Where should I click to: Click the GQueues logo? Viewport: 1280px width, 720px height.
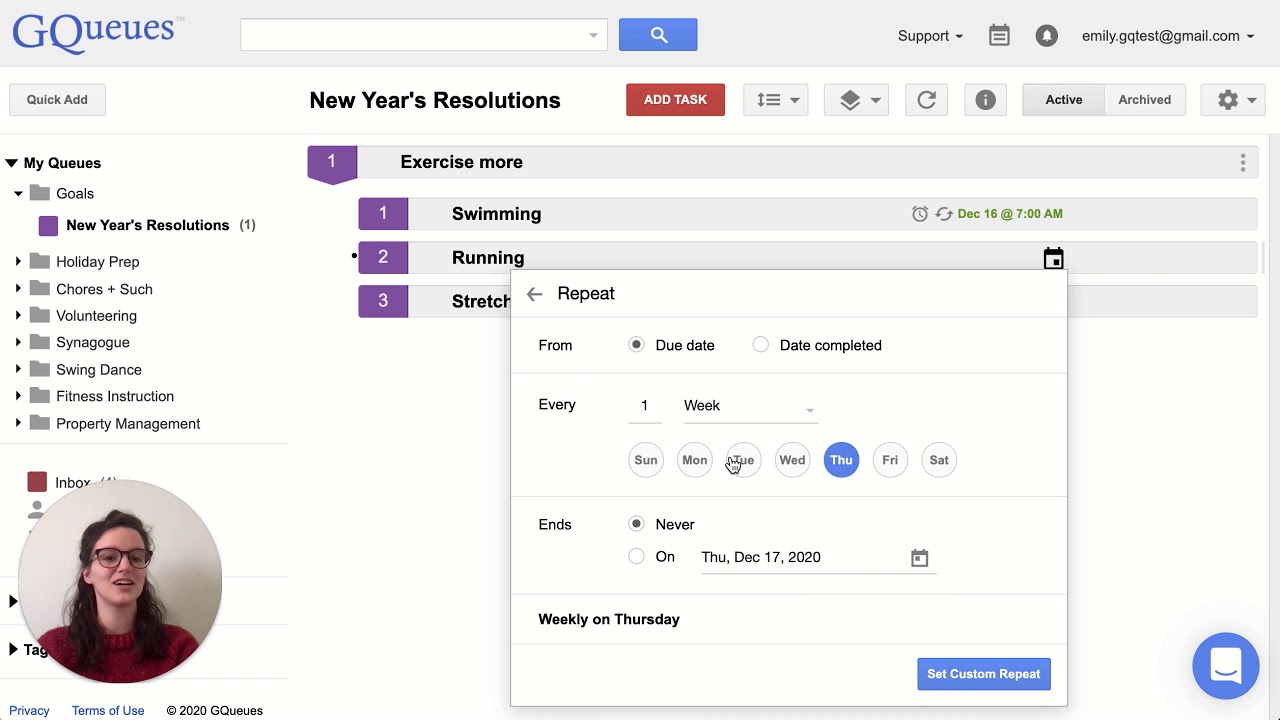tap(98, 34)
